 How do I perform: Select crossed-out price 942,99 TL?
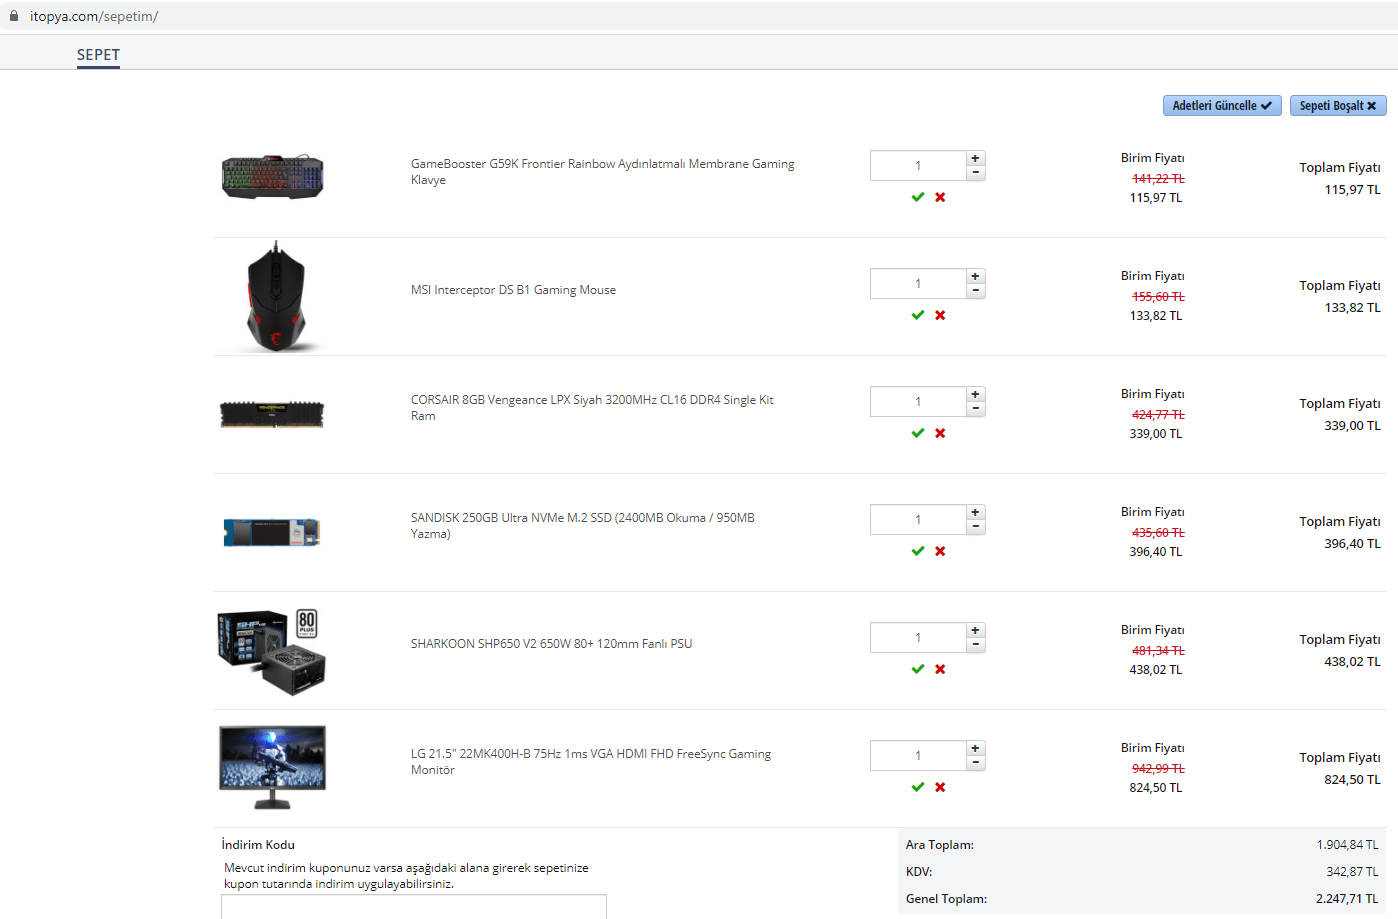1158,769
